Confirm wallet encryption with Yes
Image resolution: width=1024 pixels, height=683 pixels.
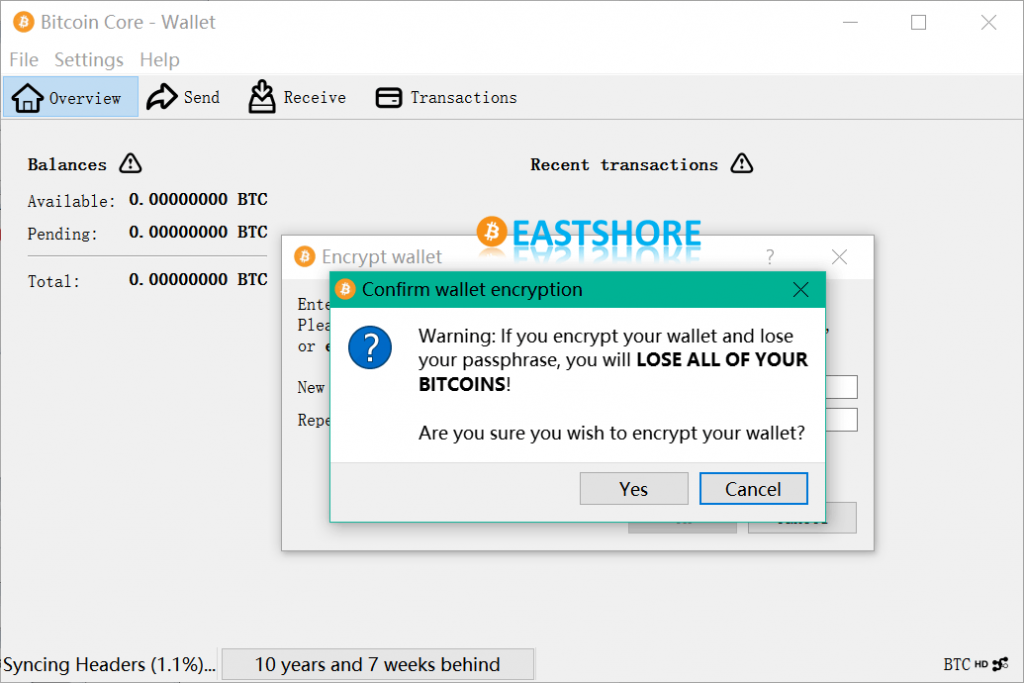tap(633, 489)
